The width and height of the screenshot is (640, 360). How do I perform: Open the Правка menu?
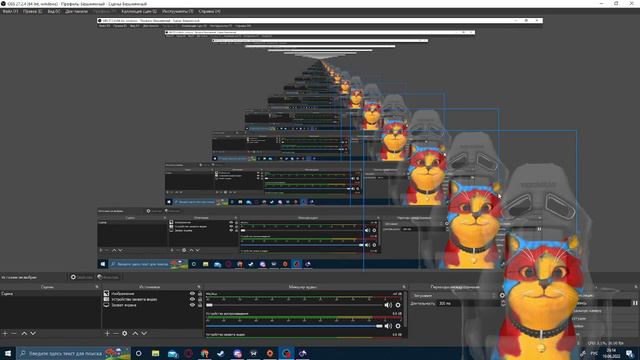[x=32, y=11]
